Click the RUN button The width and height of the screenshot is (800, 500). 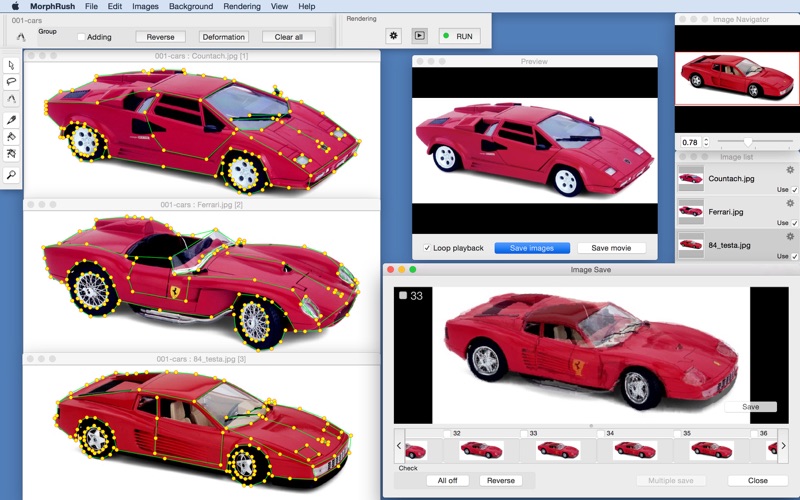click(460, 36)
